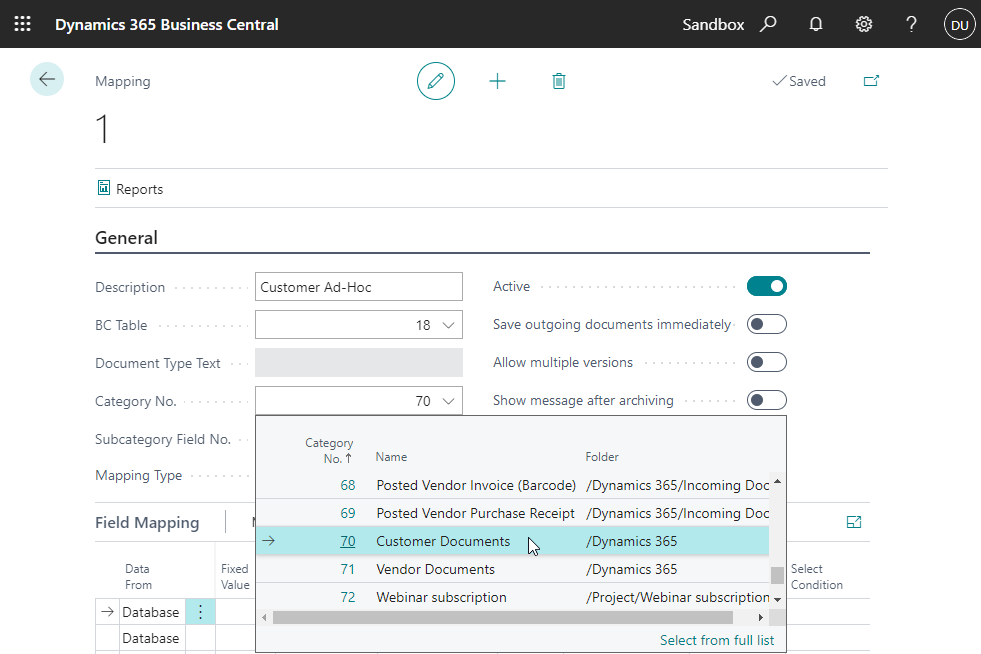
Task: Enable Save outgoing documents immediately
Action: [x=767, y=325]
